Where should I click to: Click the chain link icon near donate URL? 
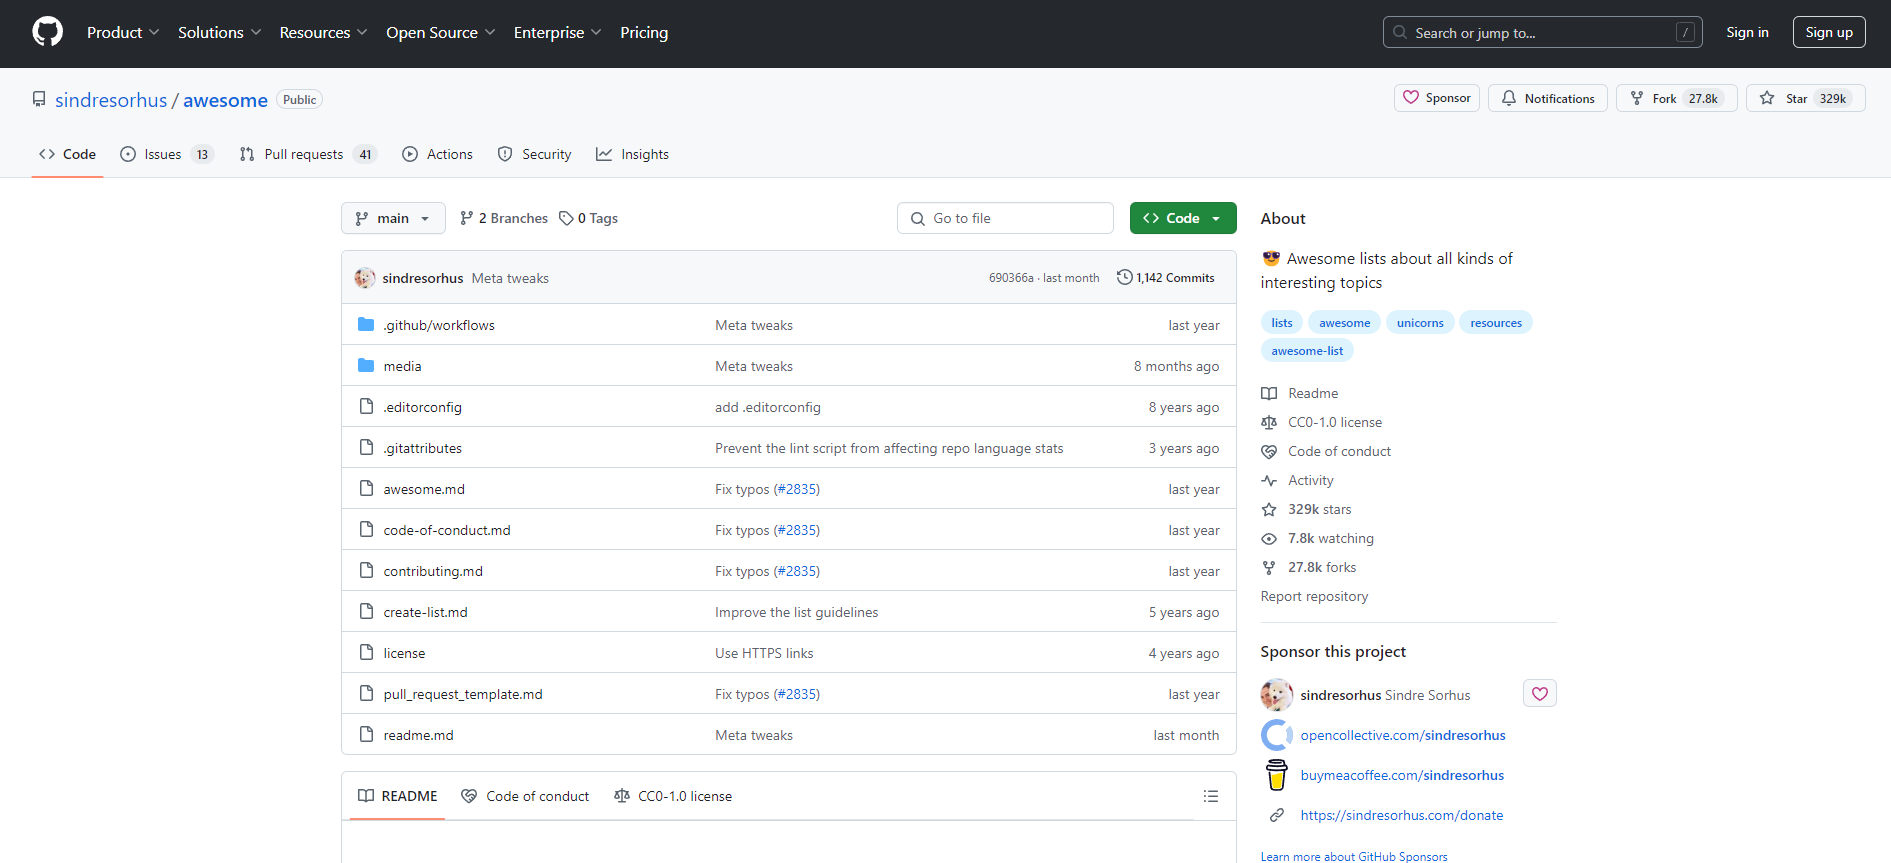(1276, 815)
